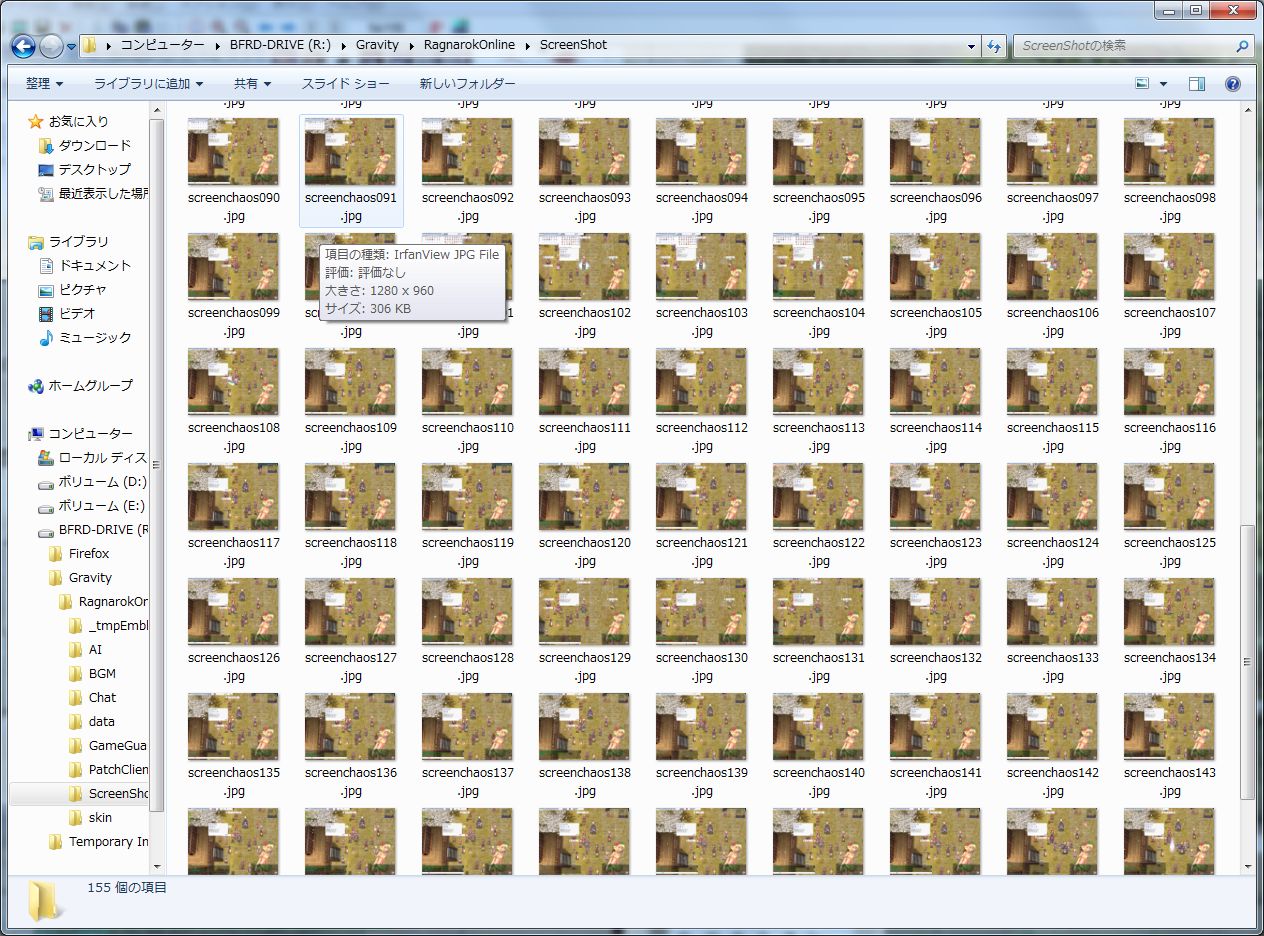1264x936 pixels.
Task: Toggle the preview pane button
Action: click(1197, 84)
